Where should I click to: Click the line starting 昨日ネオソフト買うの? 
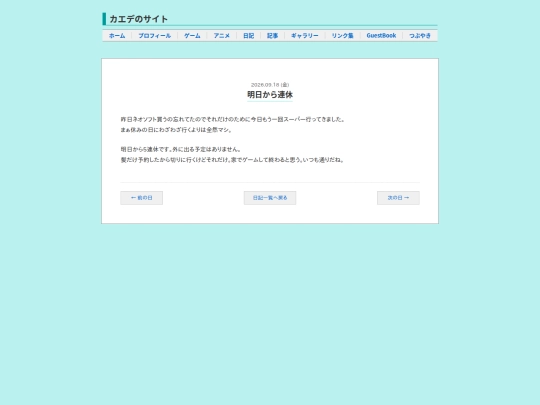coord(232,120)
